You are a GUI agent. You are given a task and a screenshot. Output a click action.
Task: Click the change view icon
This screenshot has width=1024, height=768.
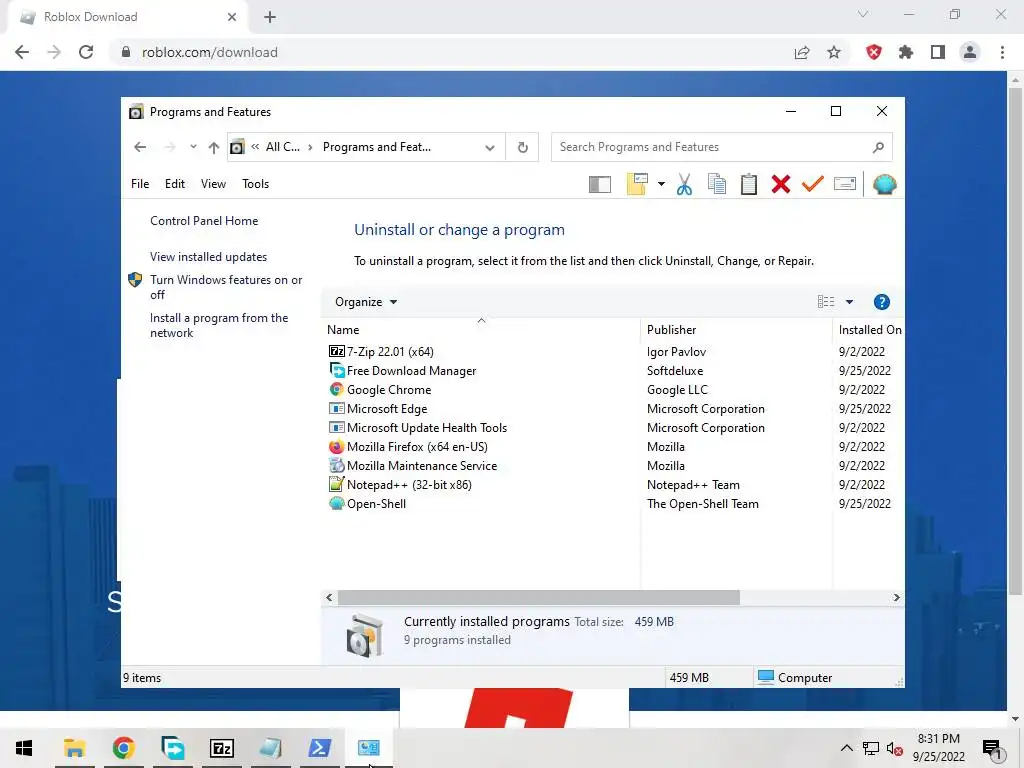[x=825, y=302]
